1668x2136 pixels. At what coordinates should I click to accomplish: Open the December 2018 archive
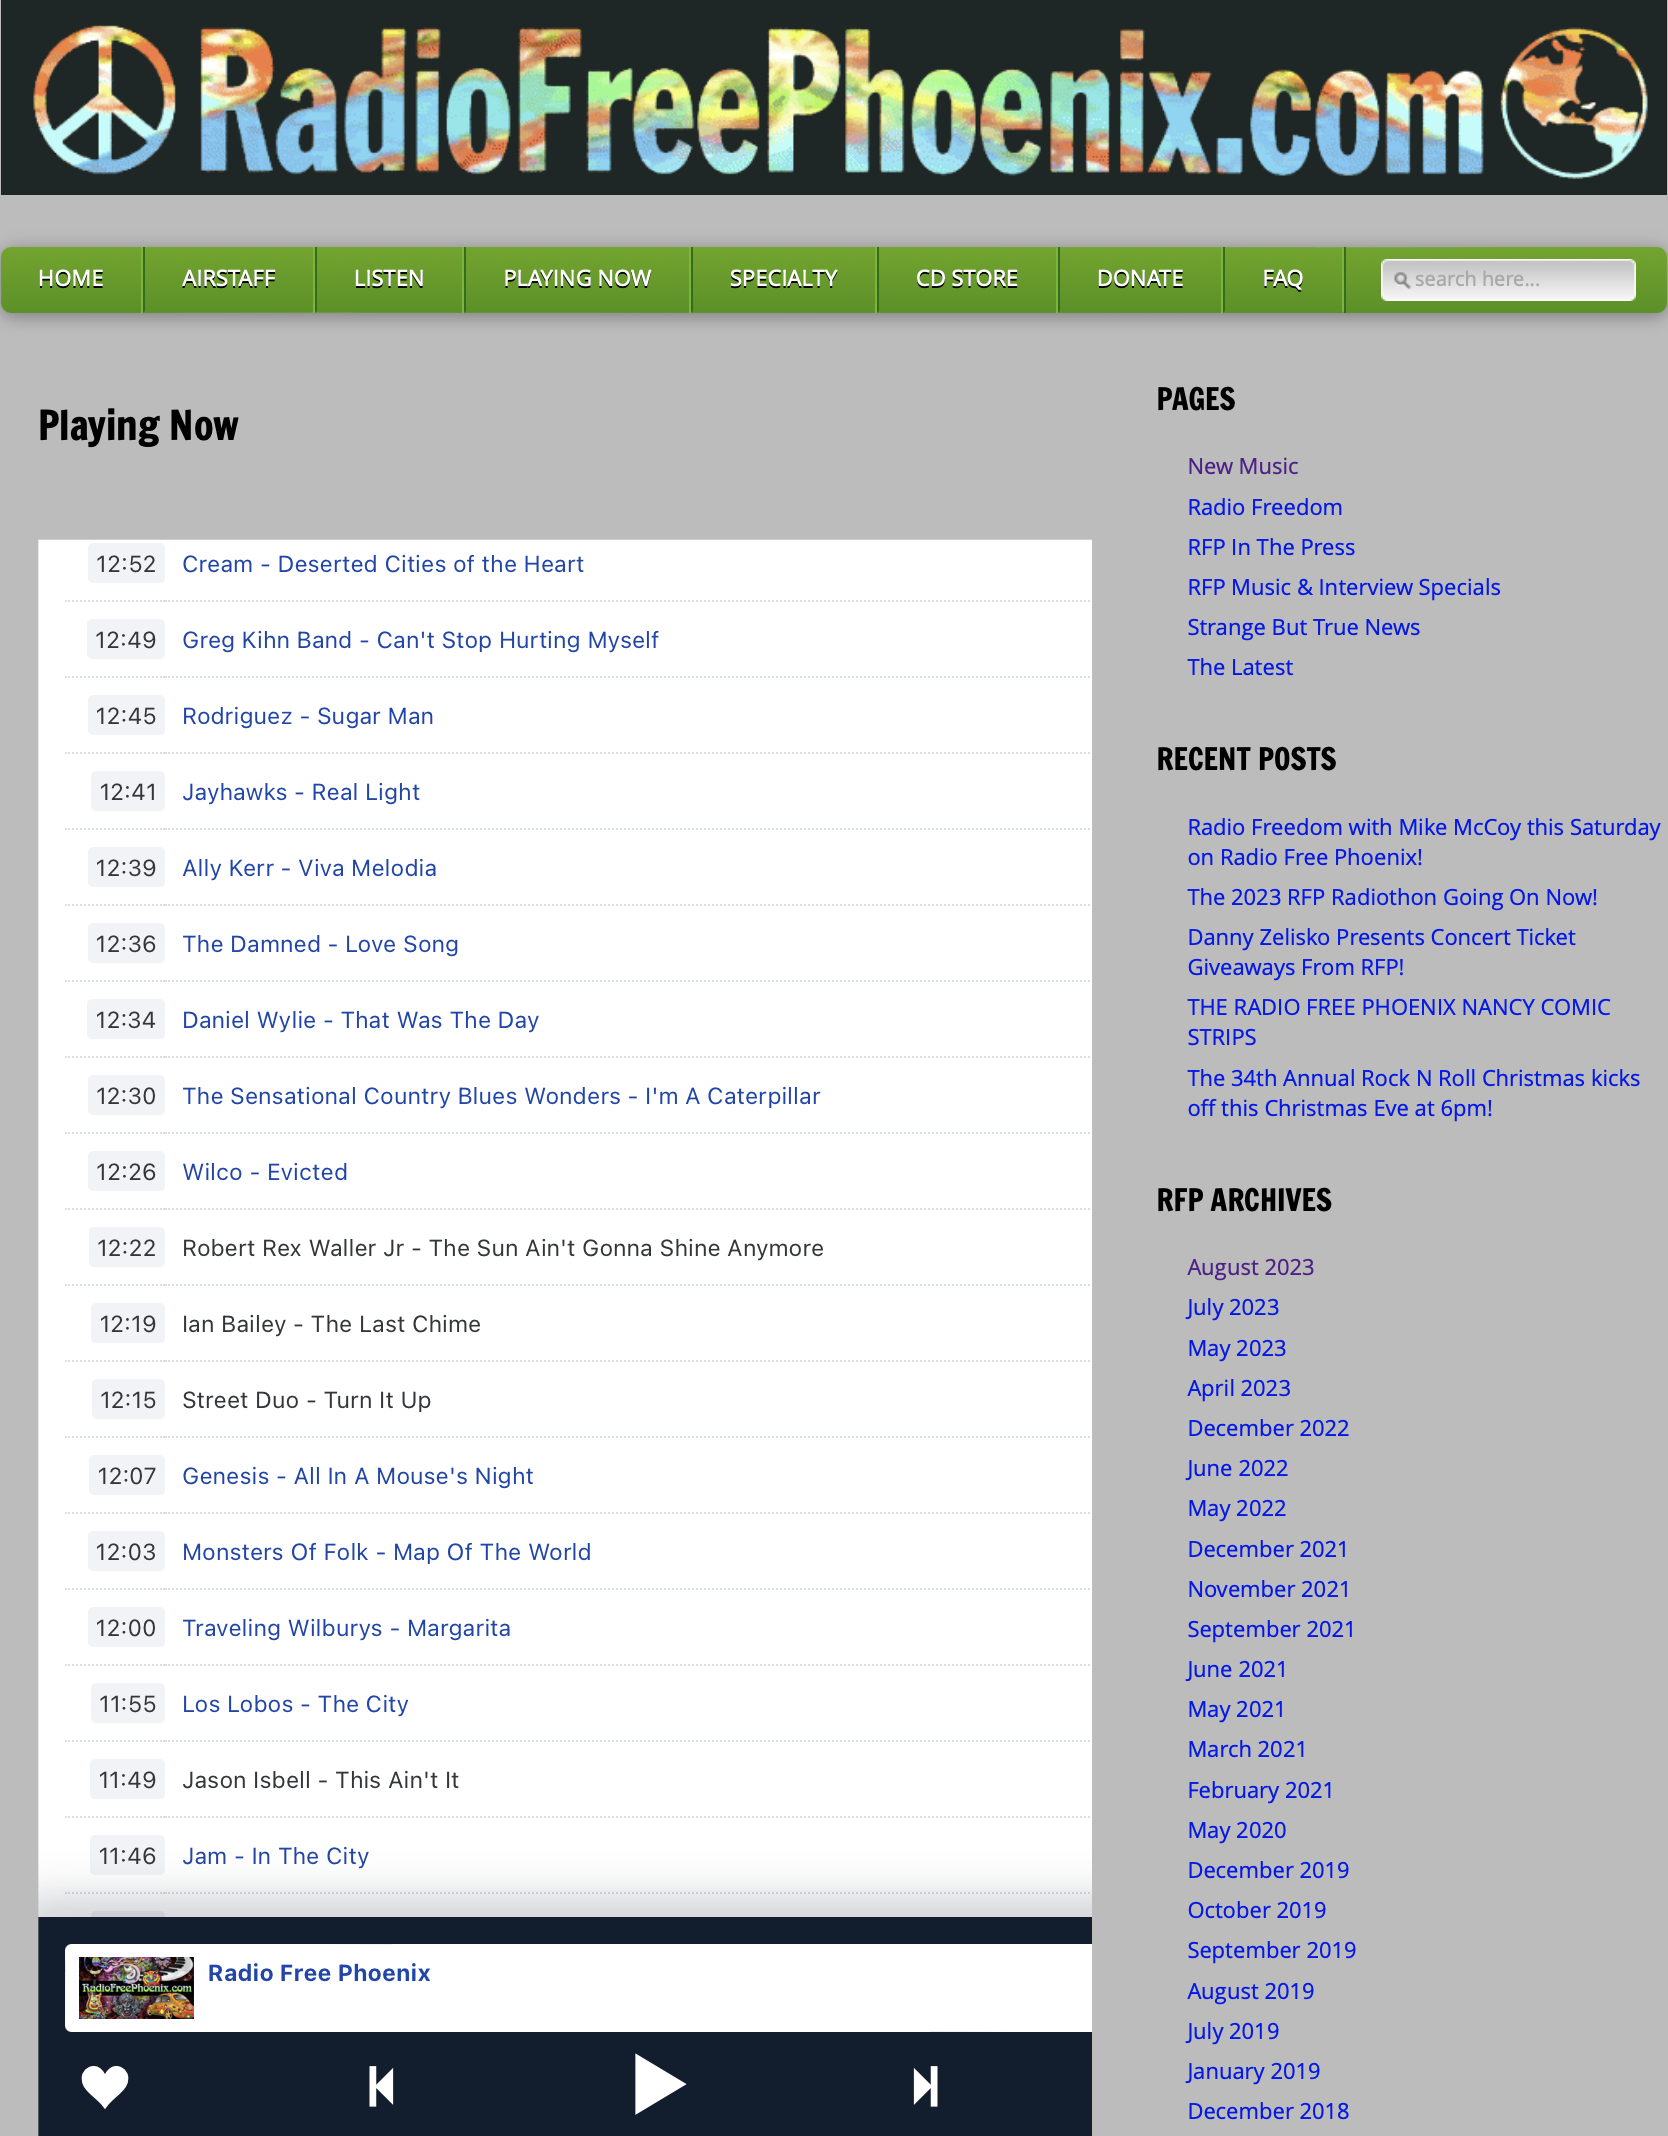tap(1268, 2111)
